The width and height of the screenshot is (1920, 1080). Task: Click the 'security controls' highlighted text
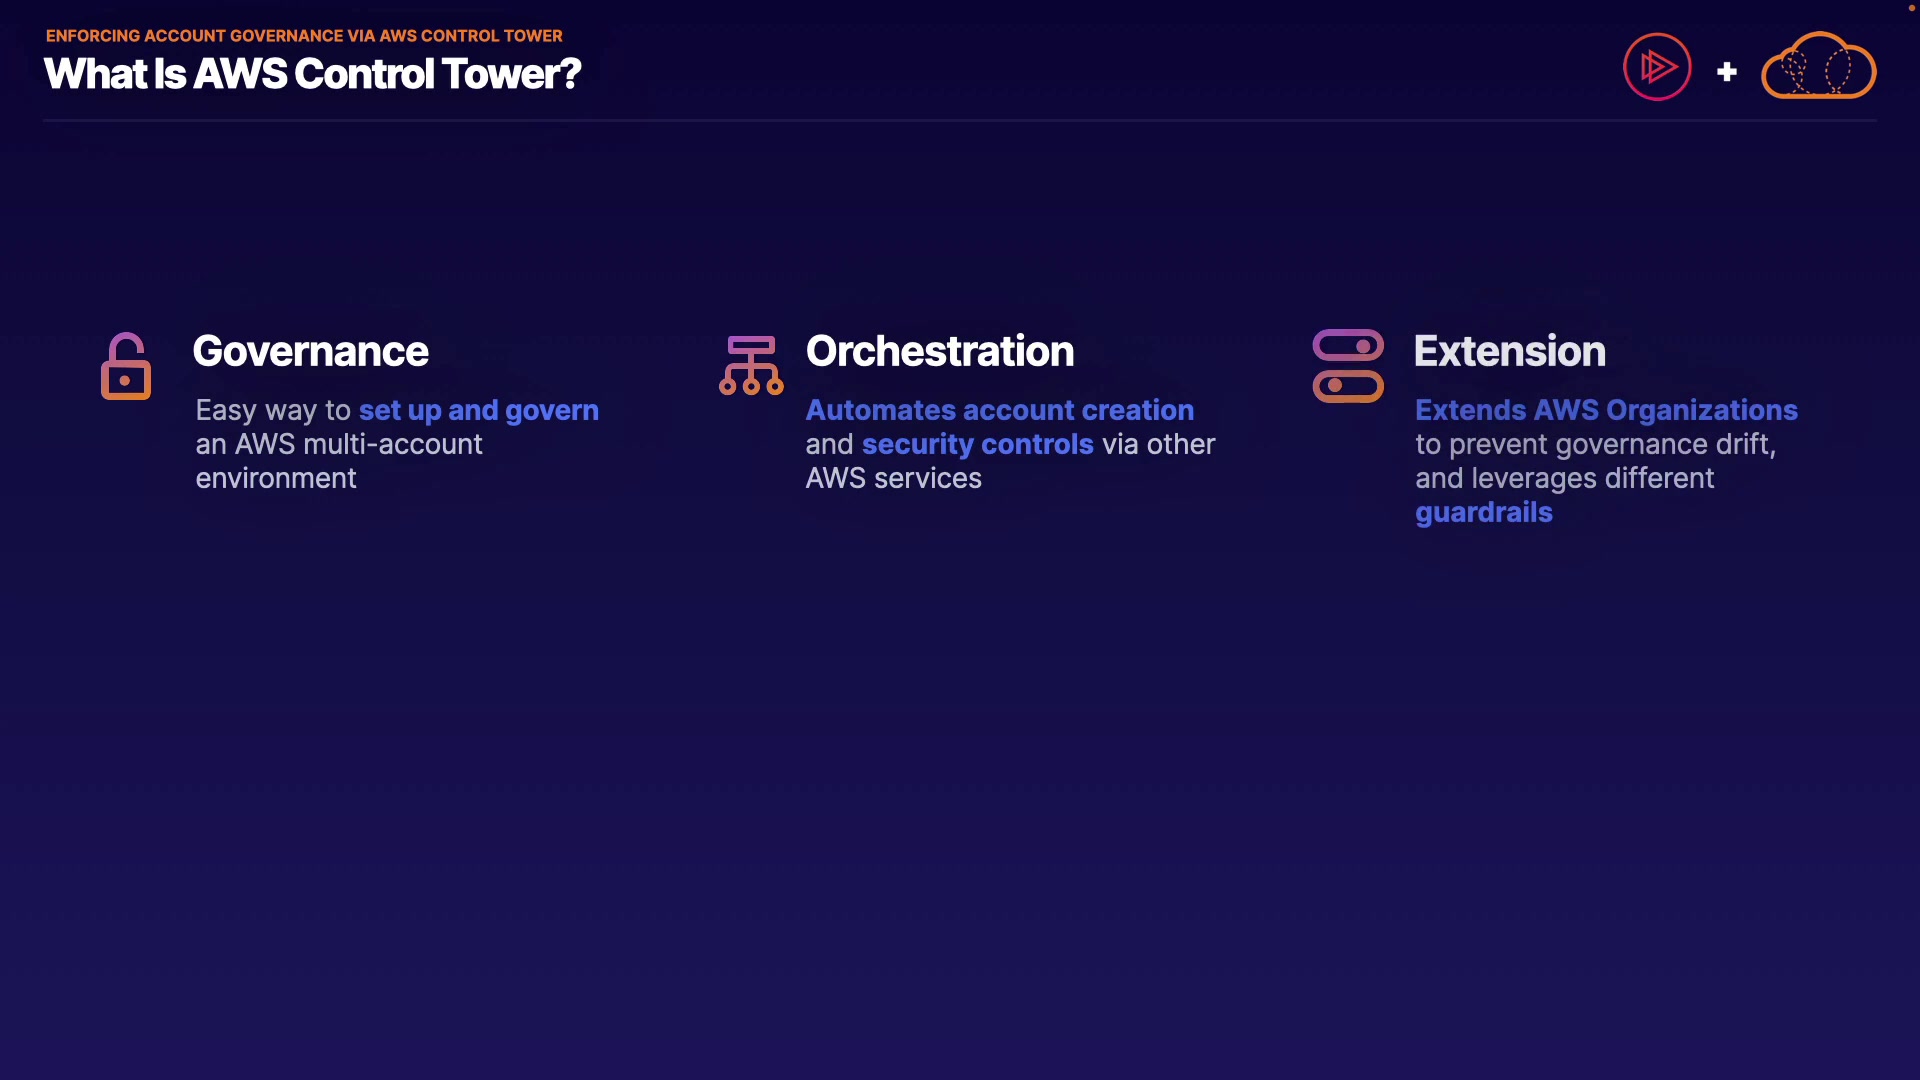tap(977, 445)
